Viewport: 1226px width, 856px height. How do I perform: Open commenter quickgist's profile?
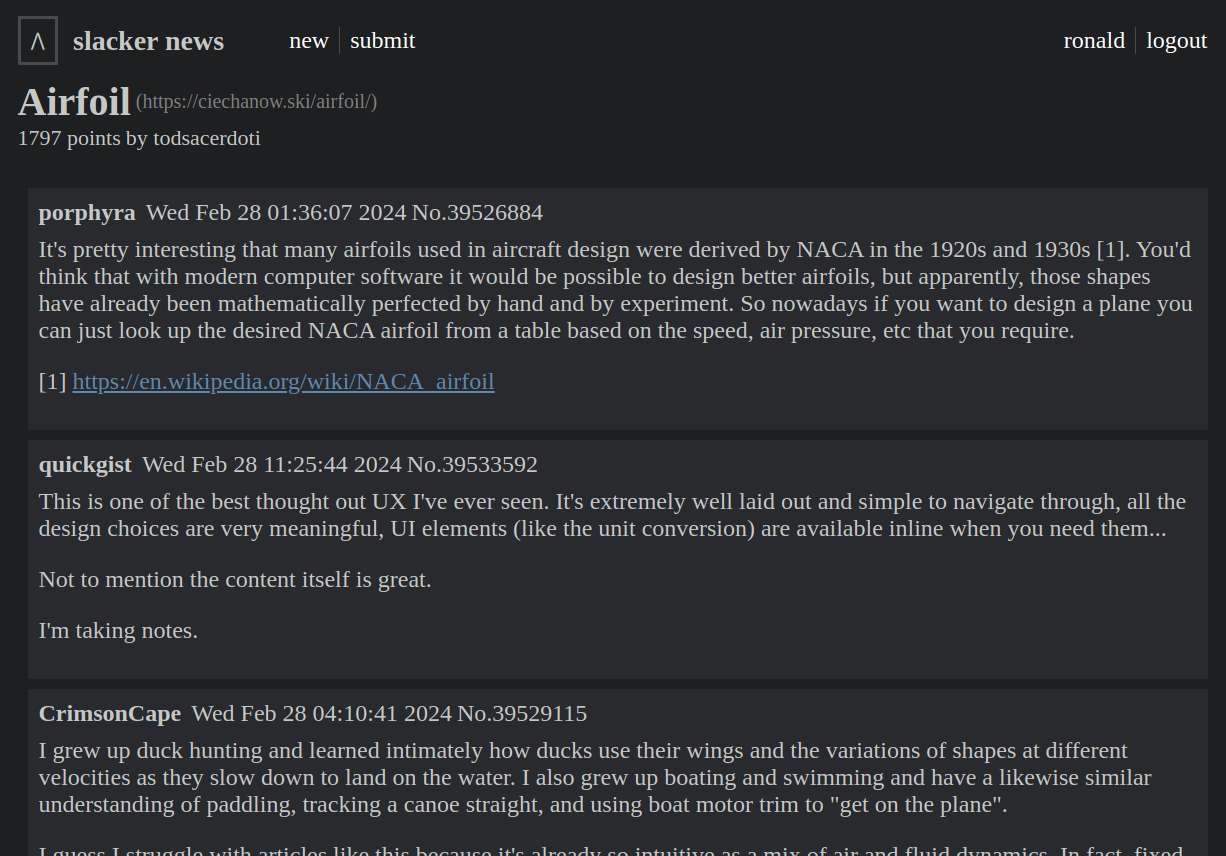pyautogui.click(x=85, y=465)
